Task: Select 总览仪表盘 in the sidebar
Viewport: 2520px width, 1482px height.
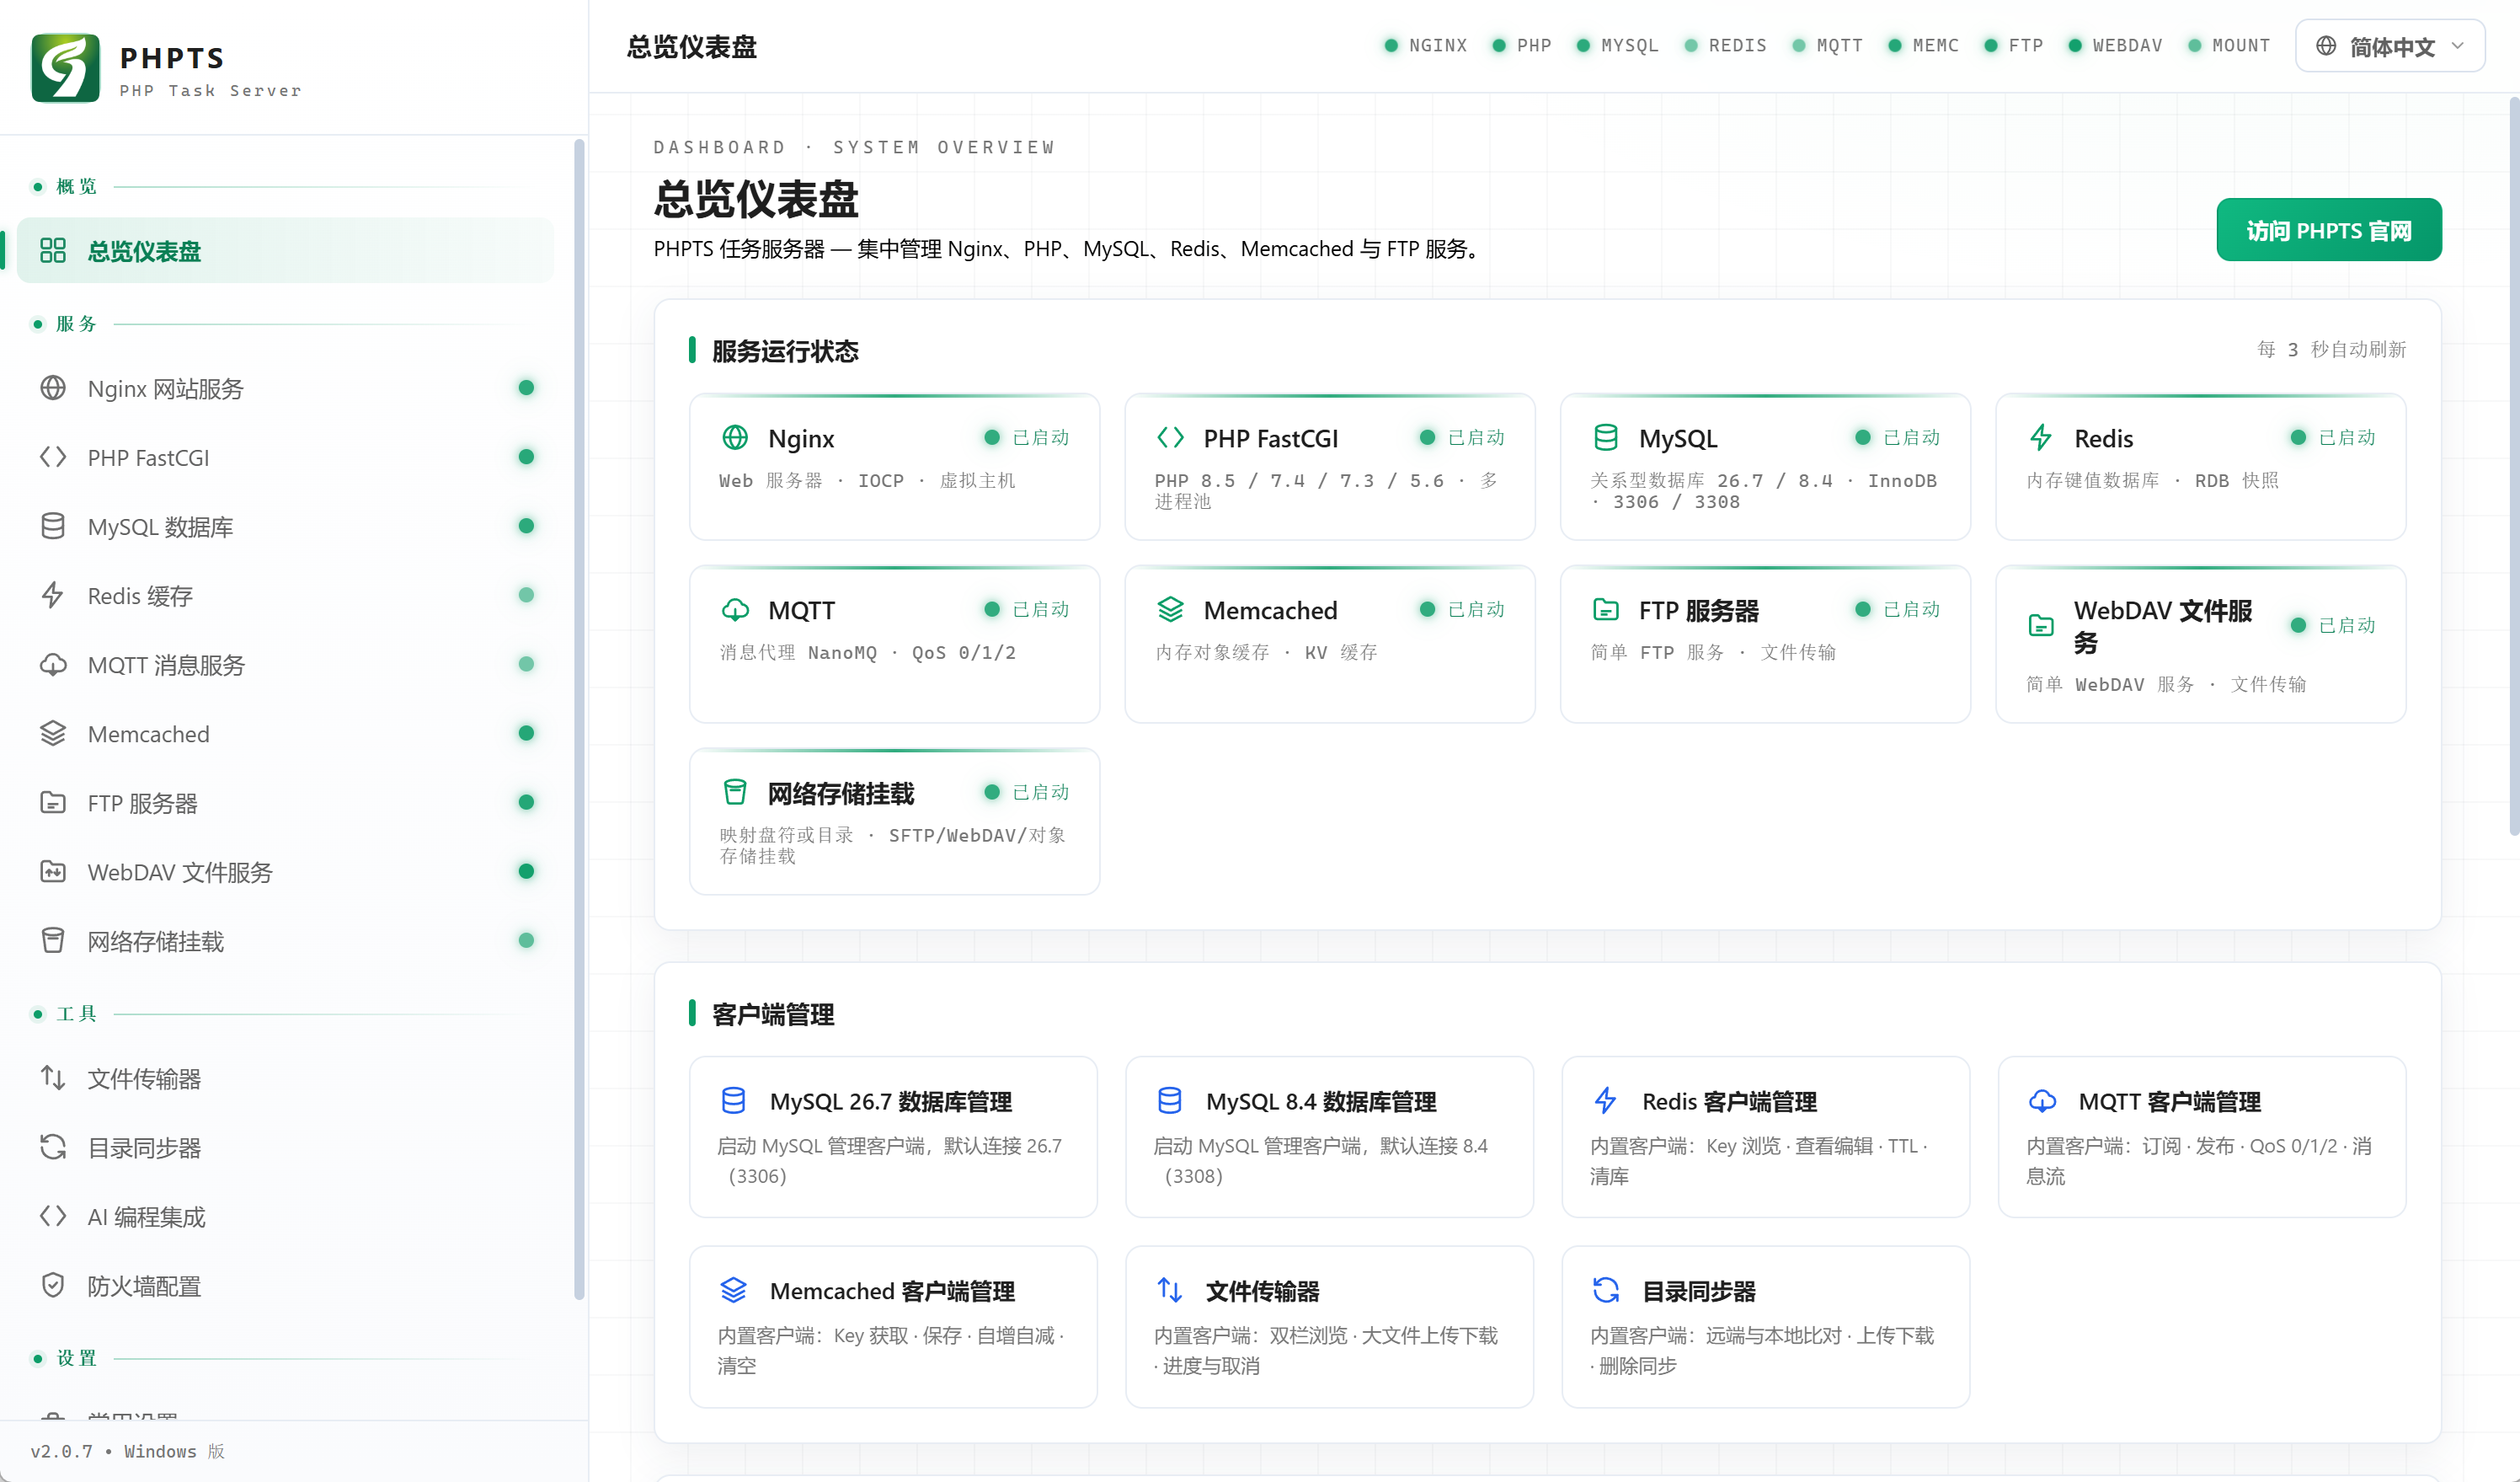Action: coord(285,250)
